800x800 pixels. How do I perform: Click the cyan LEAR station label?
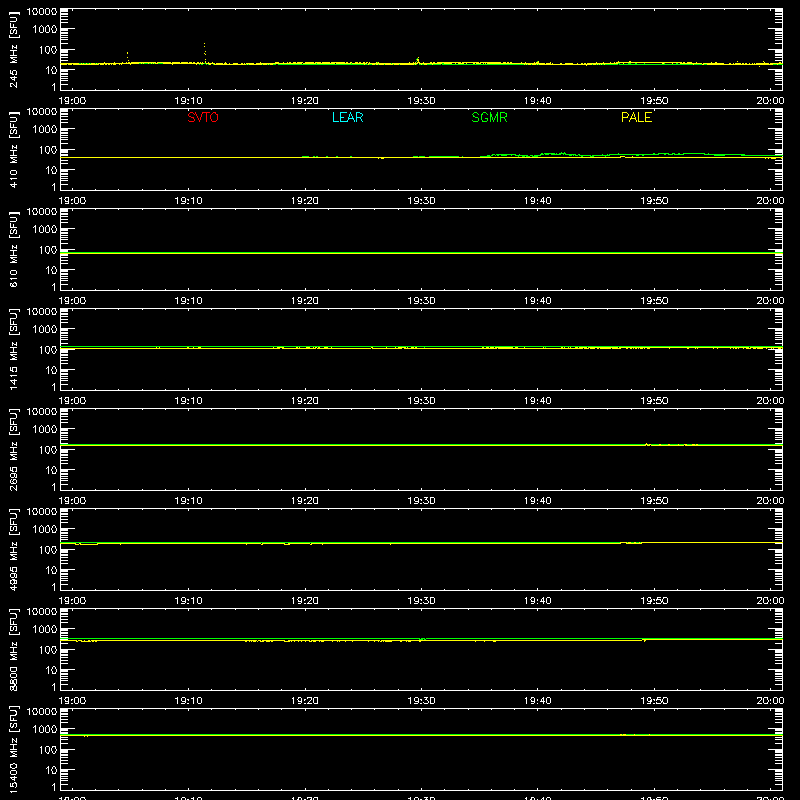(347, 117)
